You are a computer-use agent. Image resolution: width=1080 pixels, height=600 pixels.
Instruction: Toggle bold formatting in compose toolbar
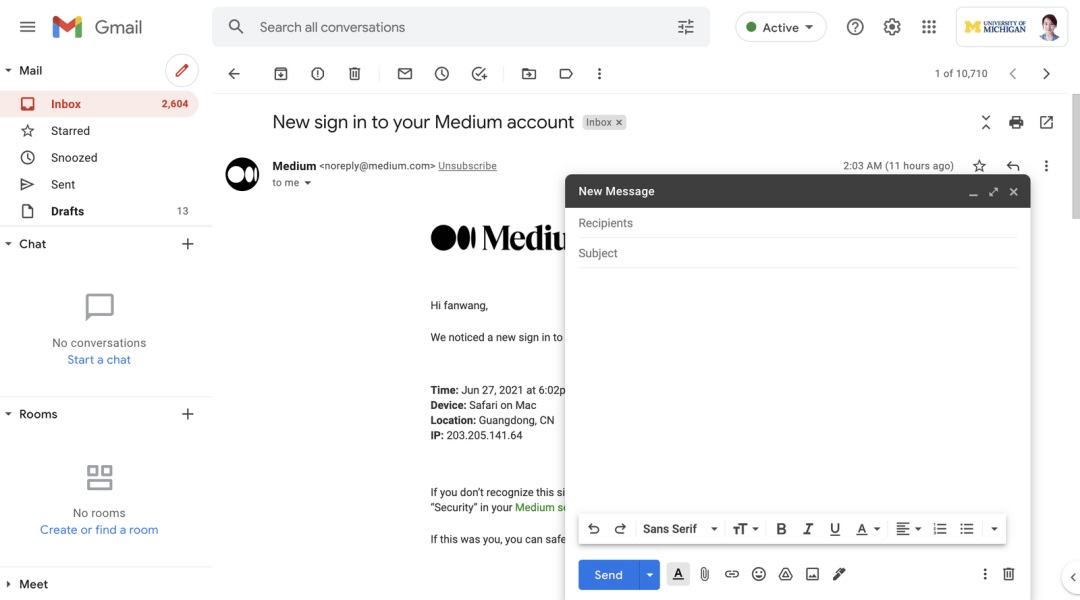pyautogui.click(x=781, y=529)
